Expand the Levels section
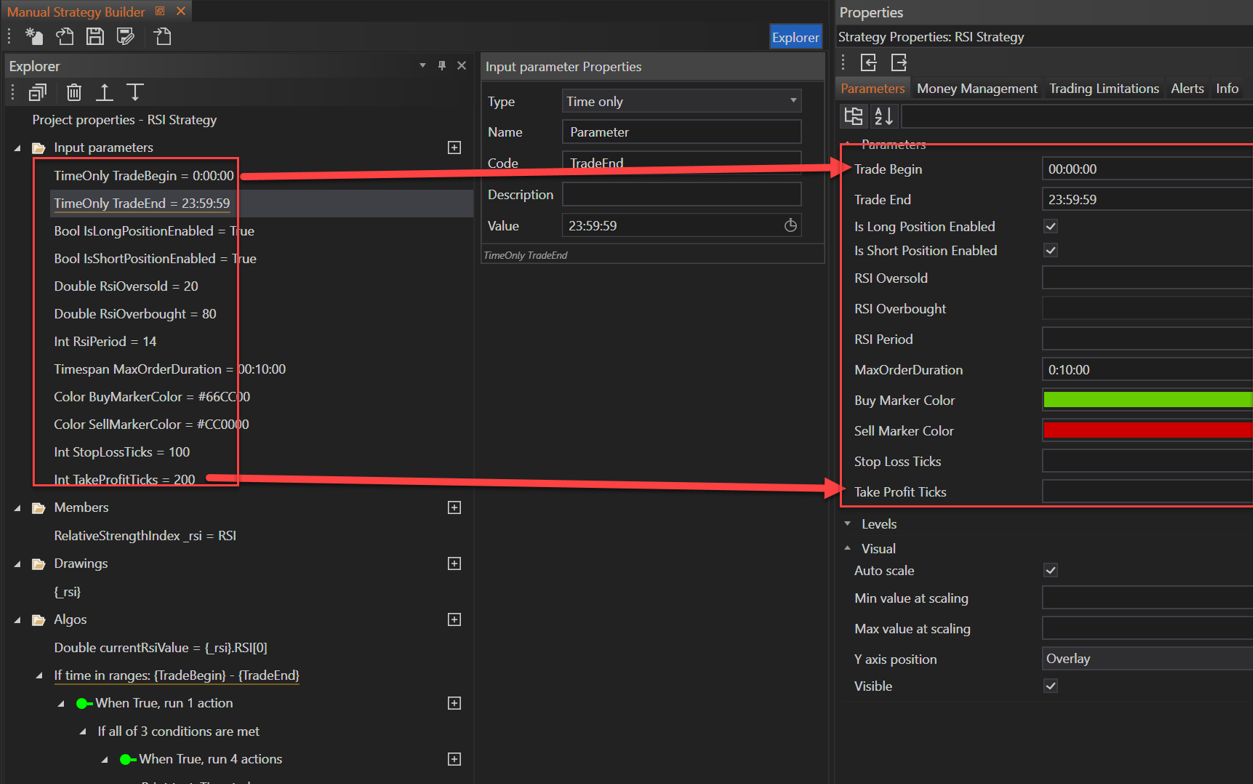 coord(848,524)
